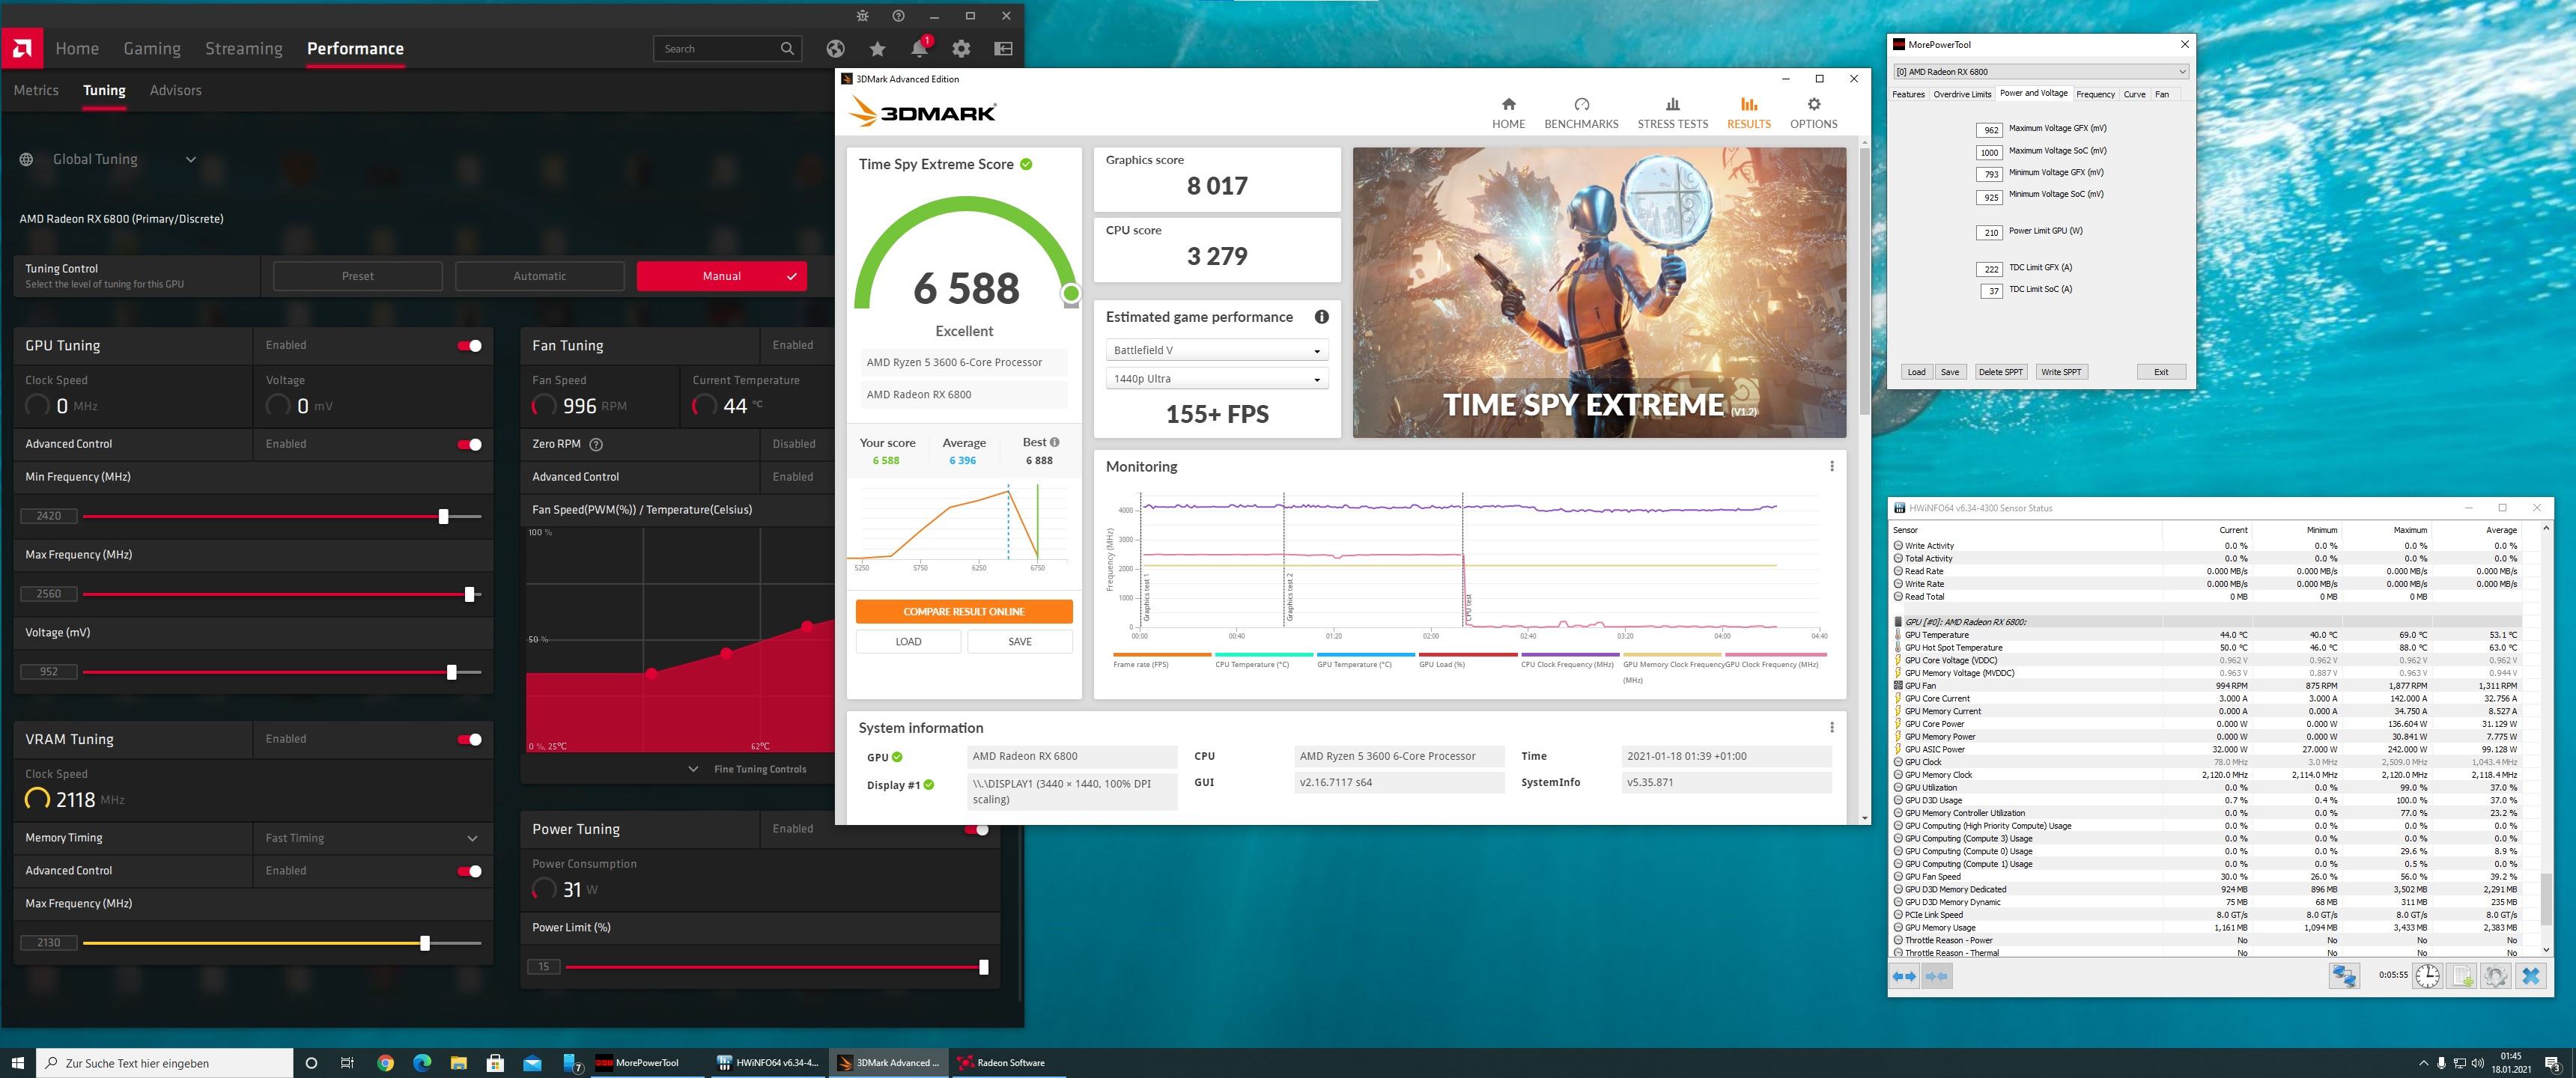Open the Frequency tab in MorePowerTool
This screenshot has height=1078, width=2576.
(2095, 94)
